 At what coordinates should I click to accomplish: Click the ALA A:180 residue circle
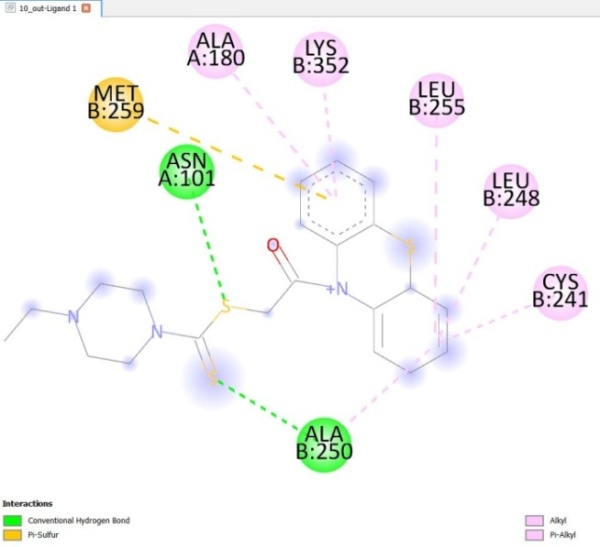219,50
